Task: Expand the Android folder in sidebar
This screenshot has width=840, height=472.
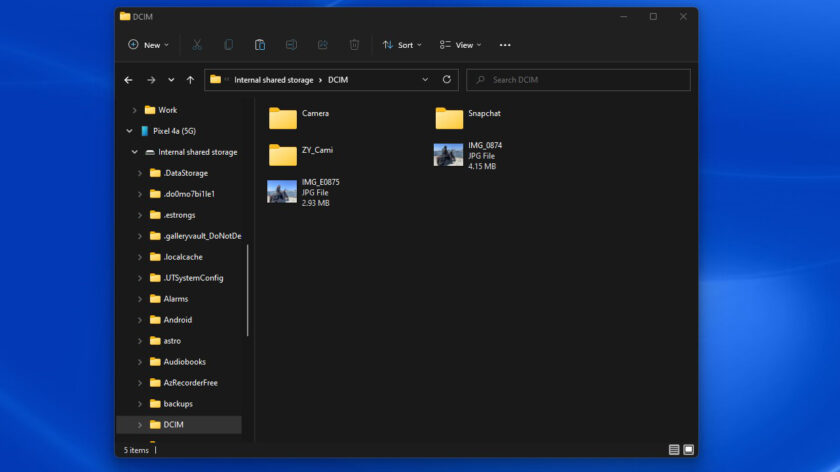Action: point(140,320)
